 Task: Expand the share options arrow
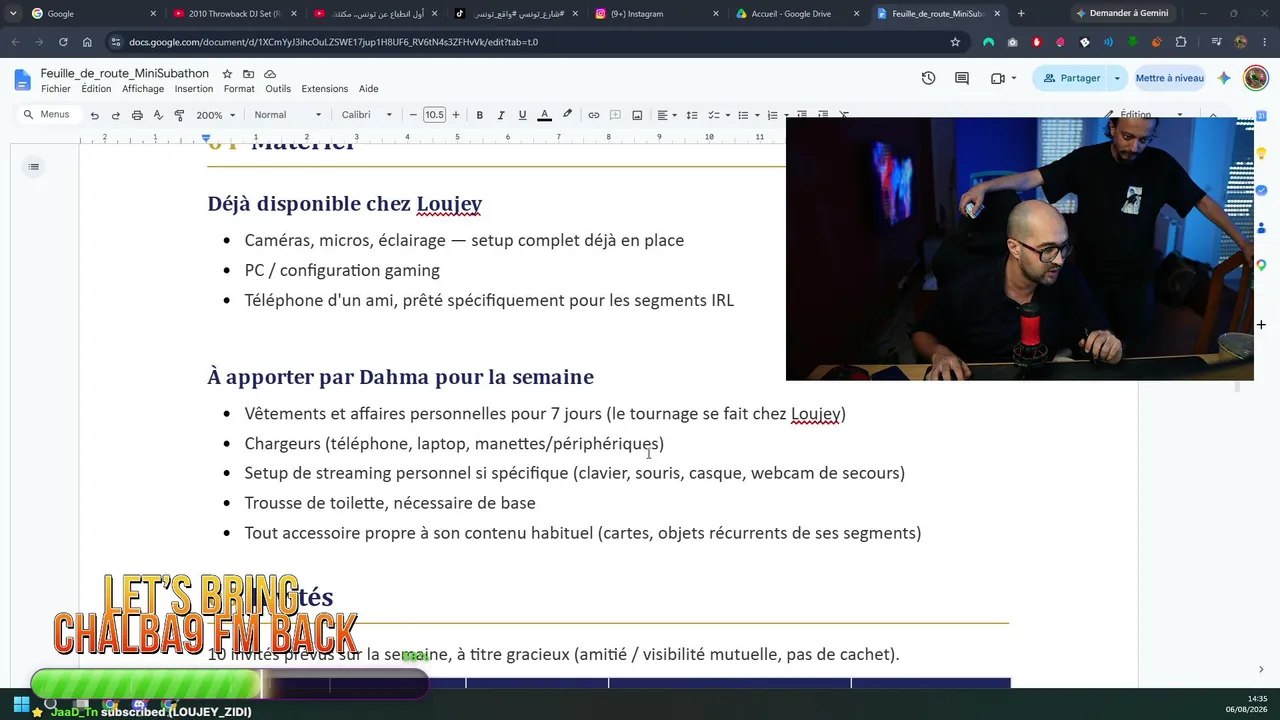(1117, 78)
